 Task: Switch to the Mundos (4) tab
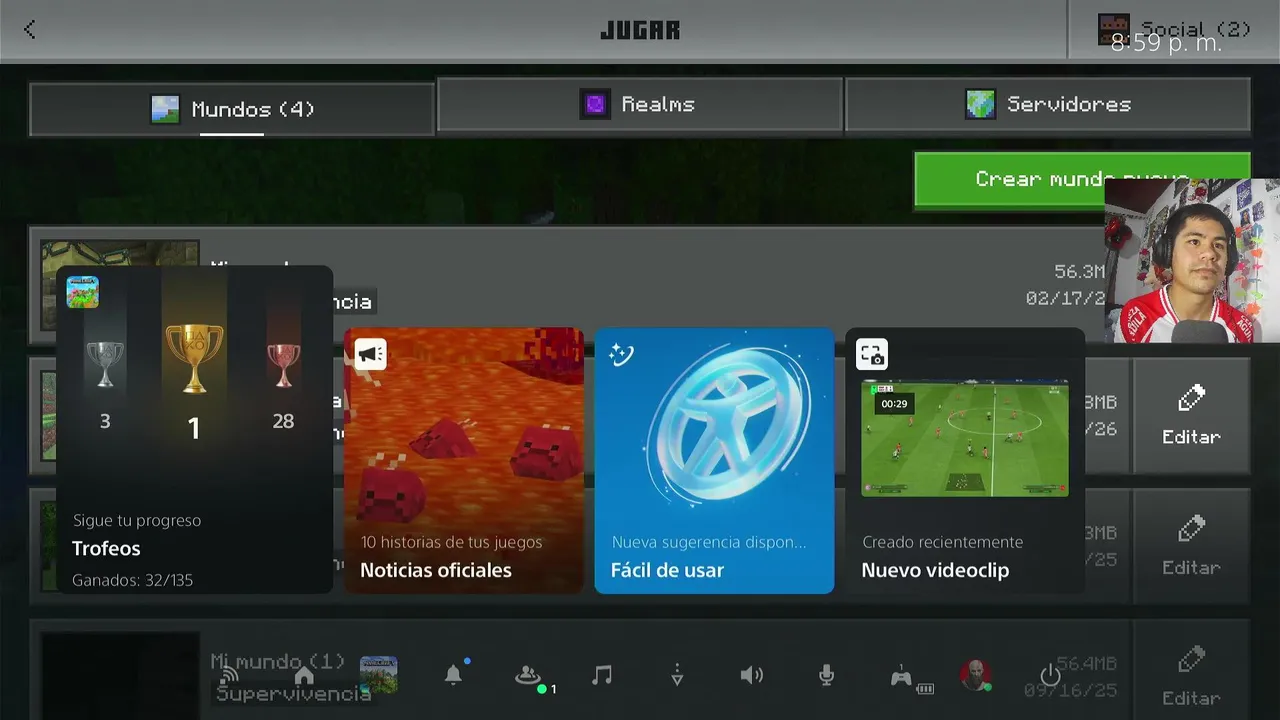(x=232, y=109)
